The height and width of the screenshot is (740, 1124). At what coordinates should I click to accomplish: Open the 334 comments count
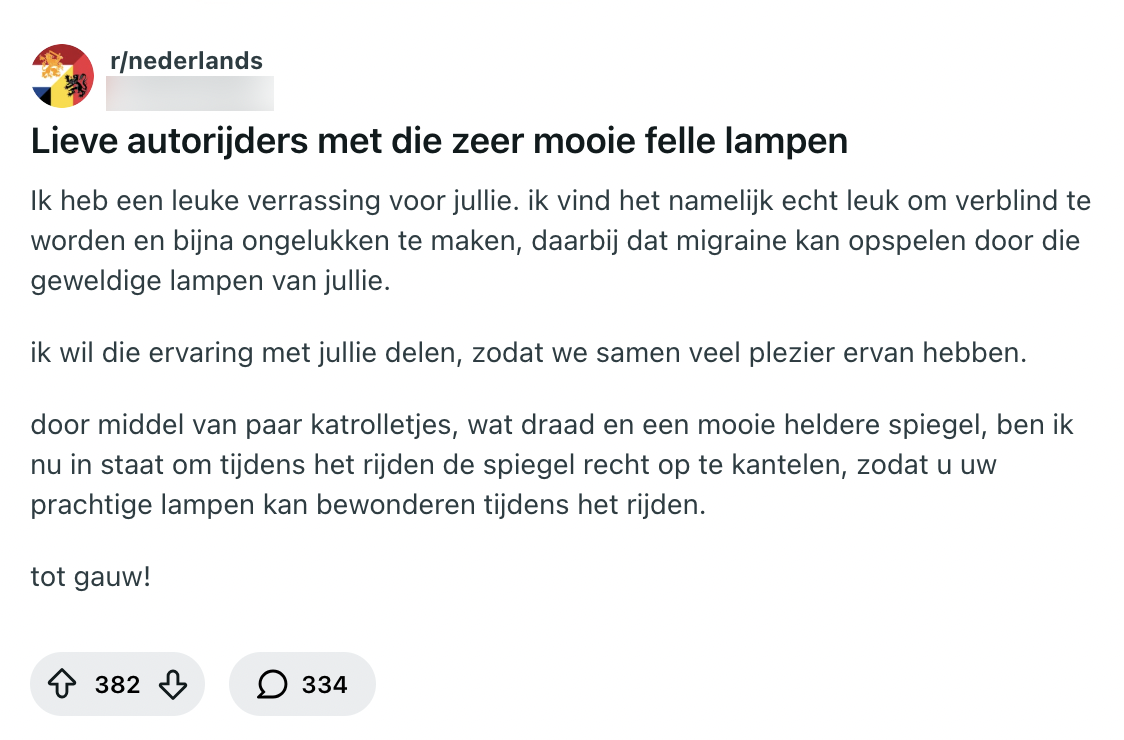(x=324, y=685)
